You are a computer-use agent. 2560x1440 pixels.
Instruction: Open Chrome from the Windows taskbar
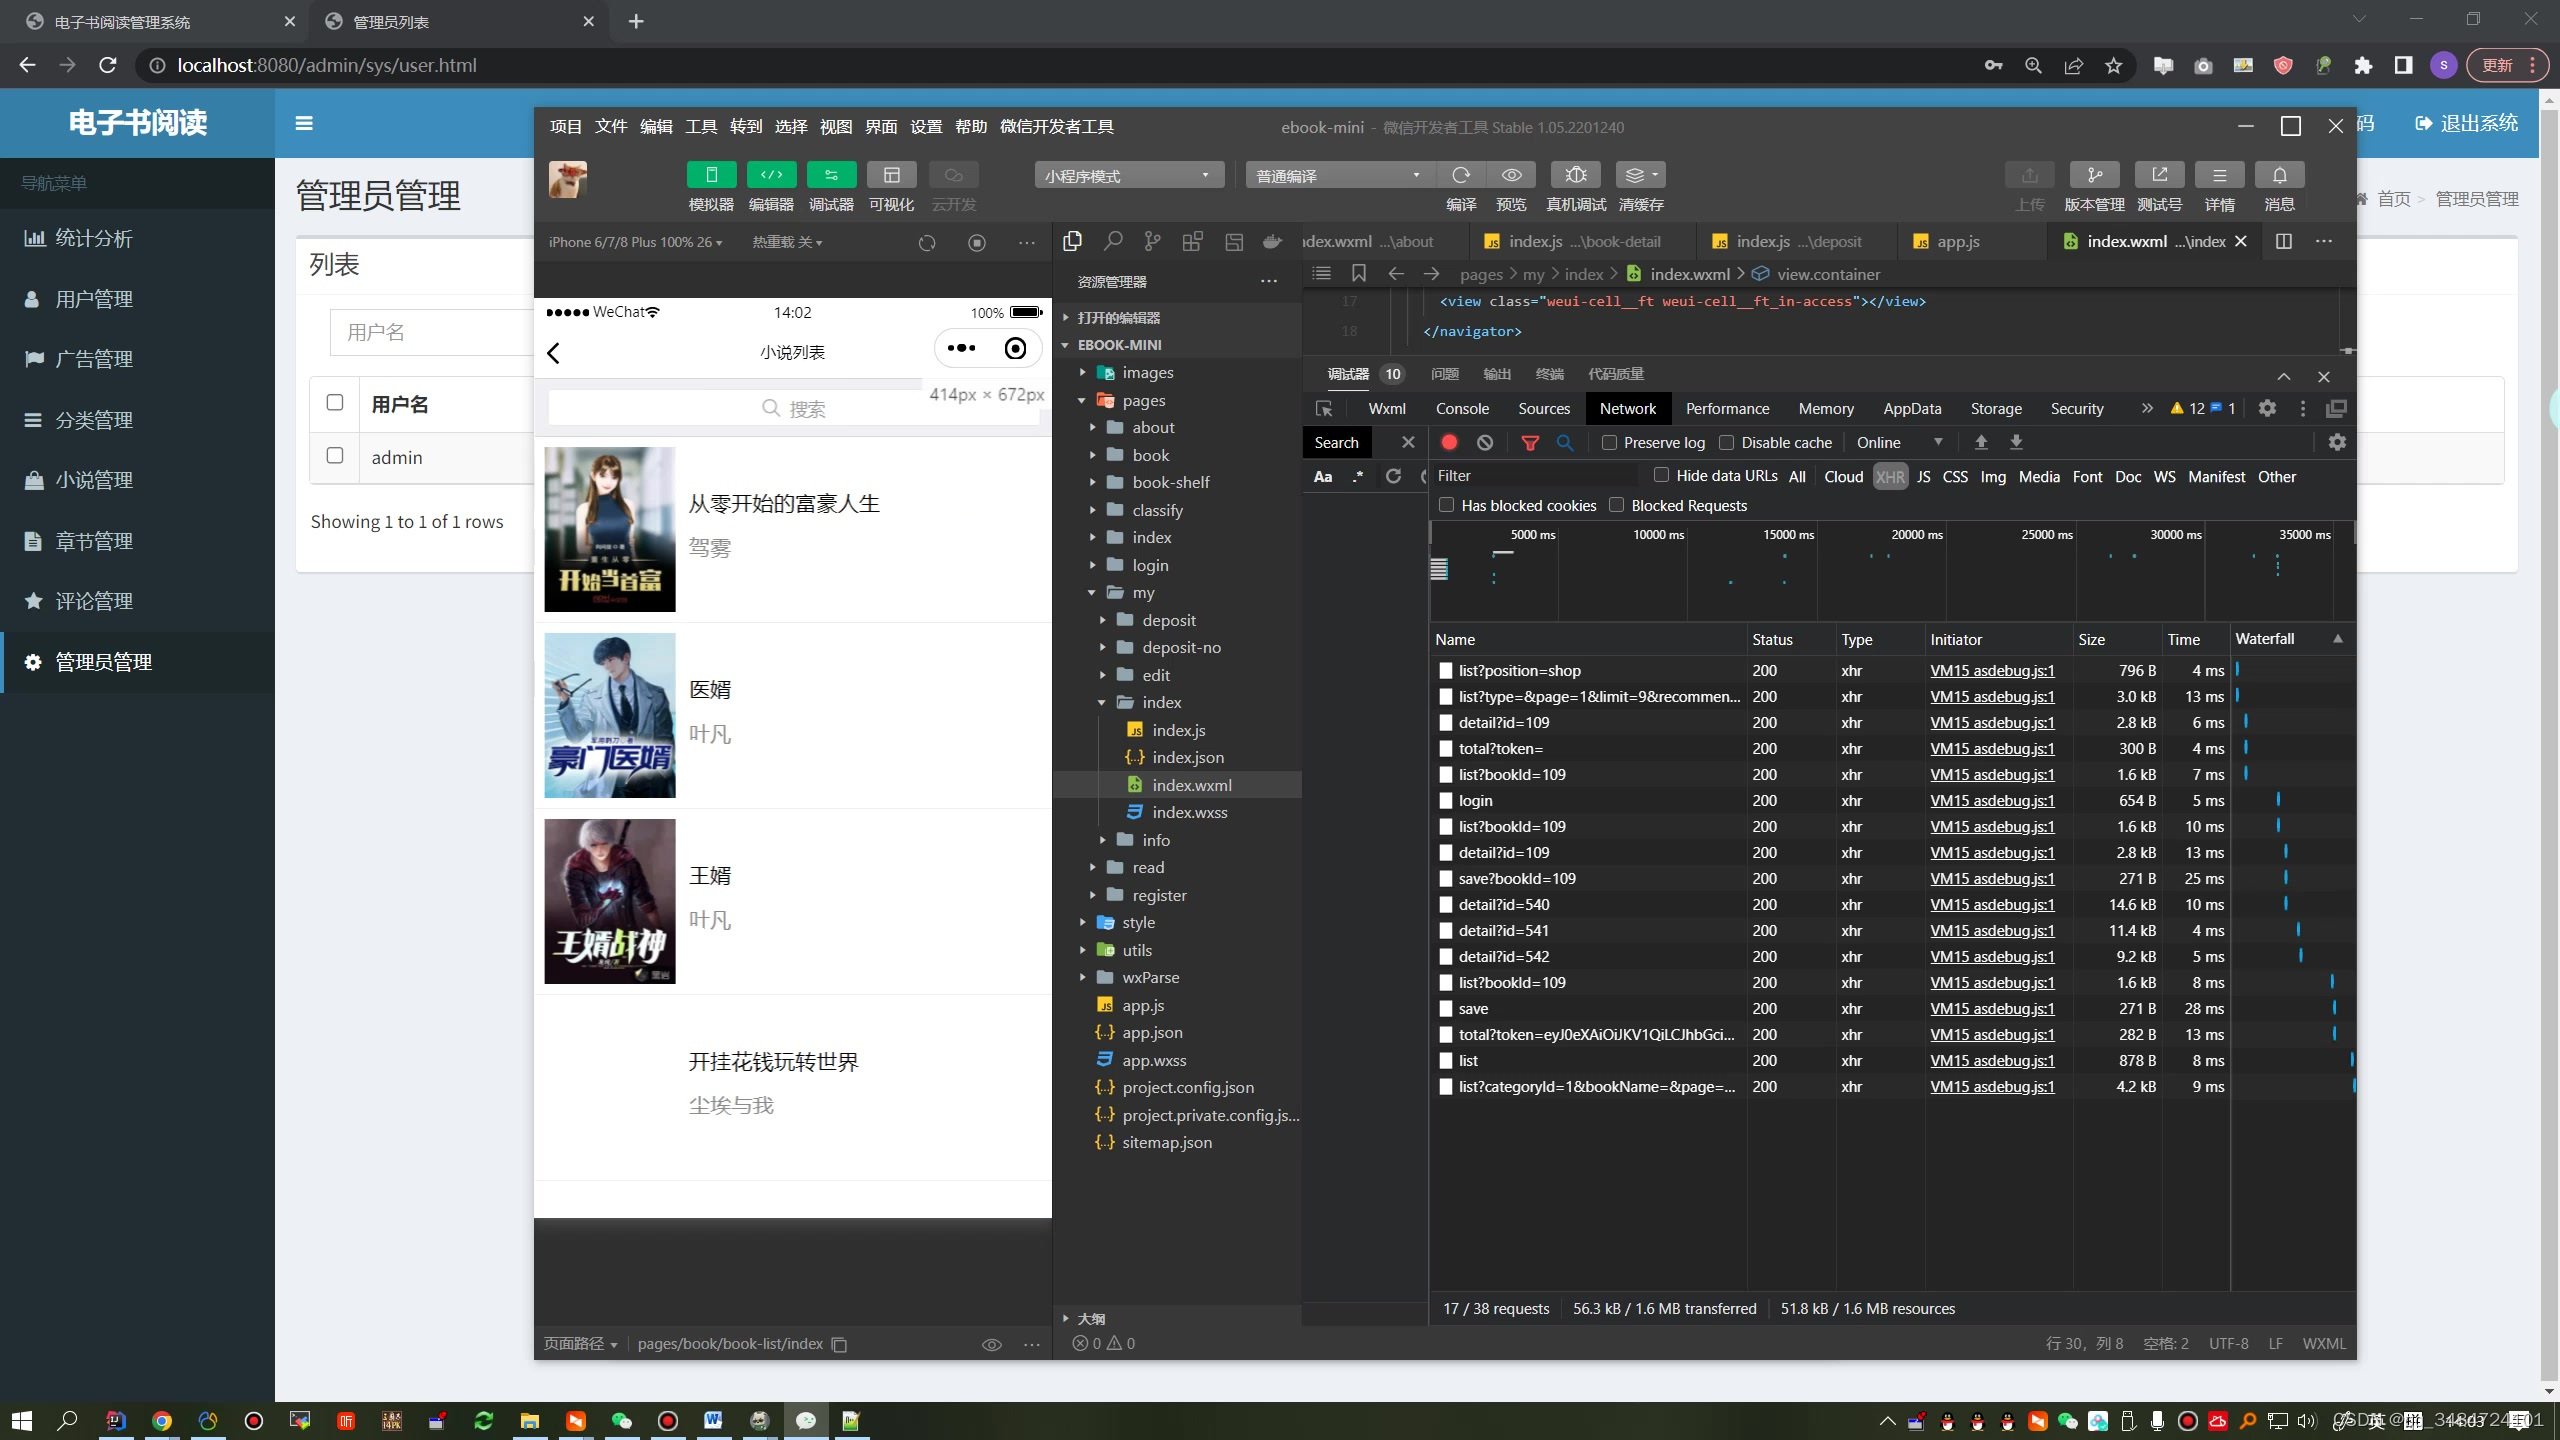click(x=162, y=1420)
